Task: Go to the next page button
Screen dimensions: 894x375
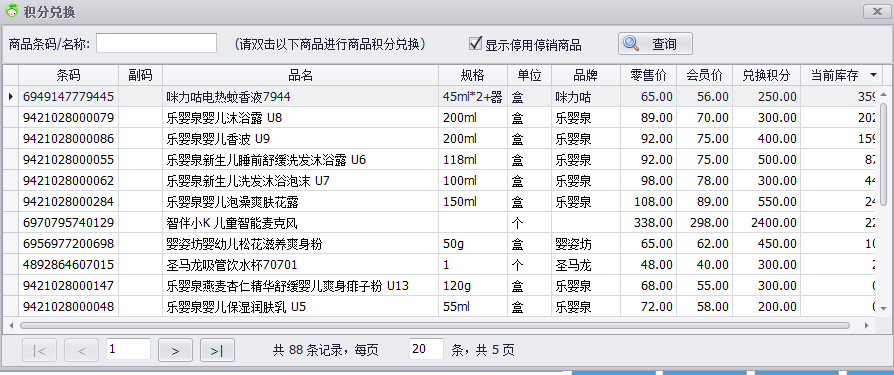Action: coord(175,350)
